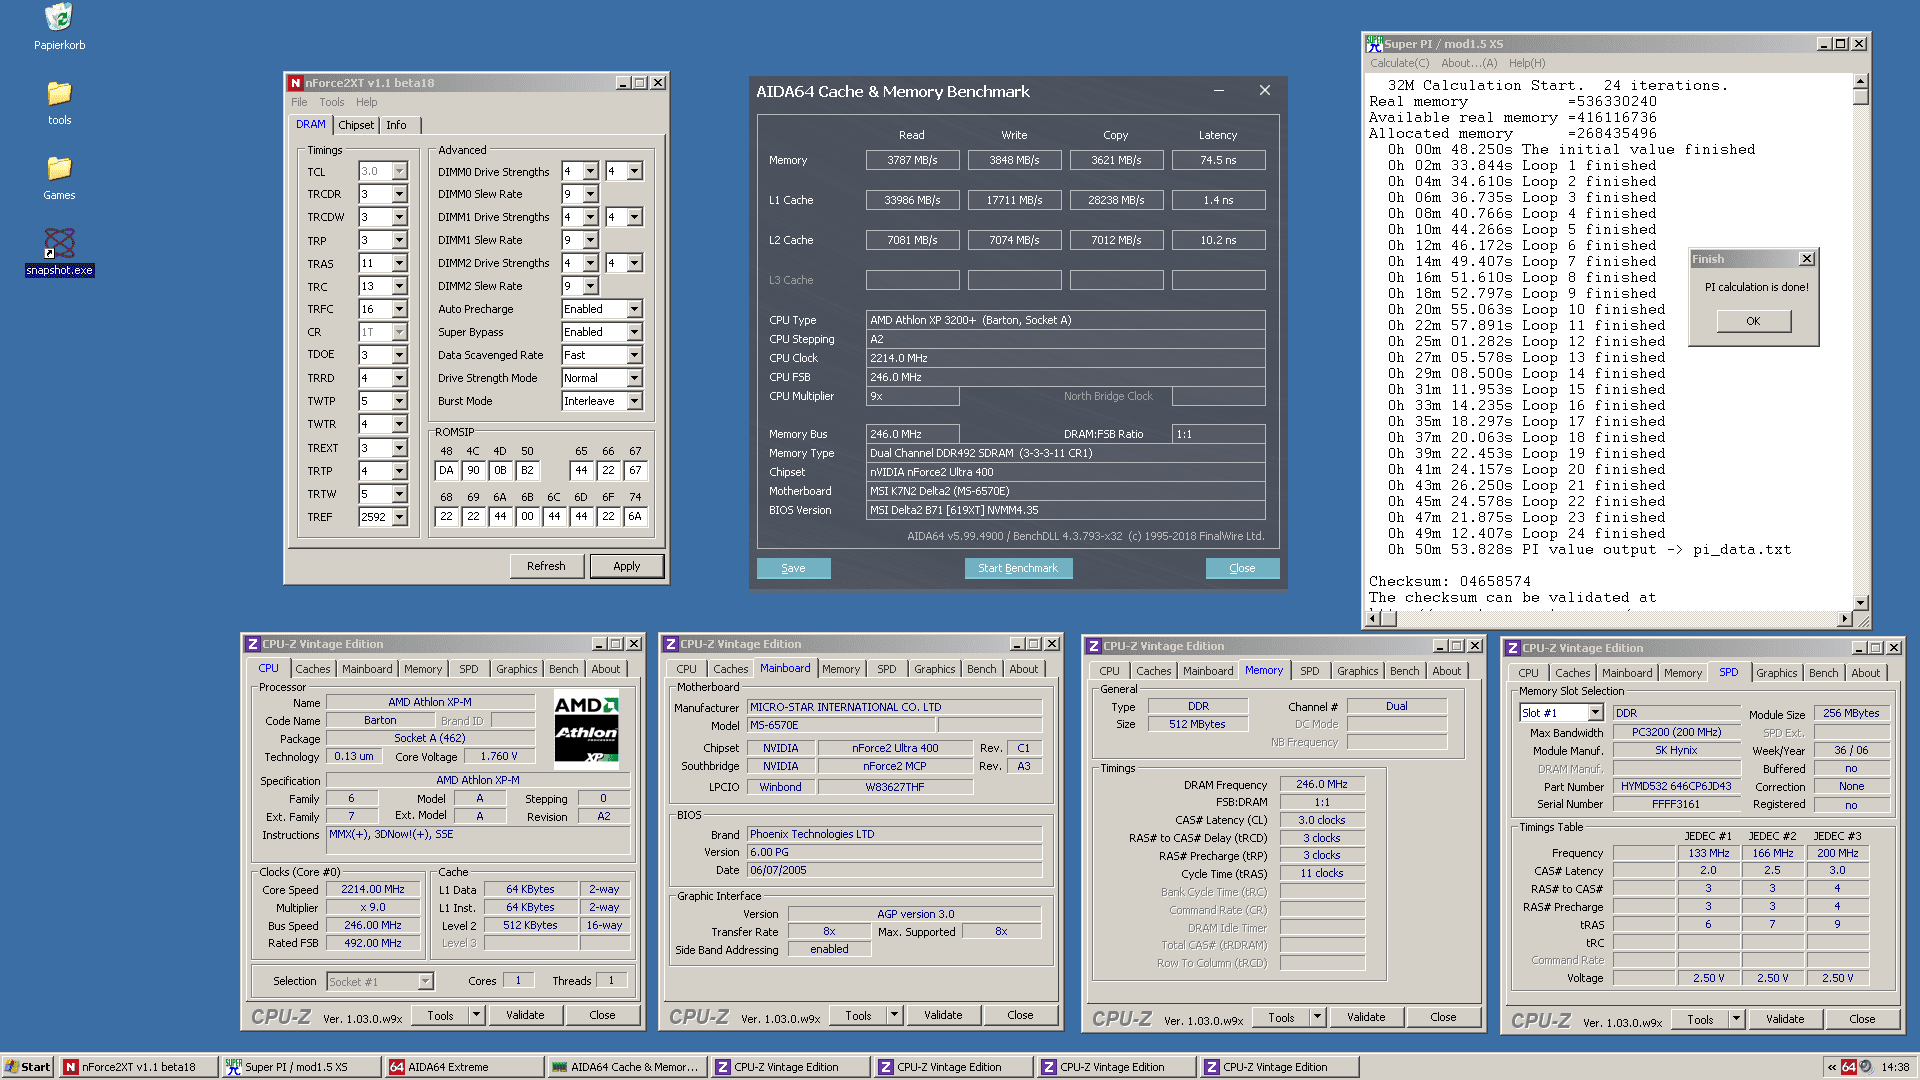
Task: Click the Refresh button in nForce2XT
Action: 546,566
